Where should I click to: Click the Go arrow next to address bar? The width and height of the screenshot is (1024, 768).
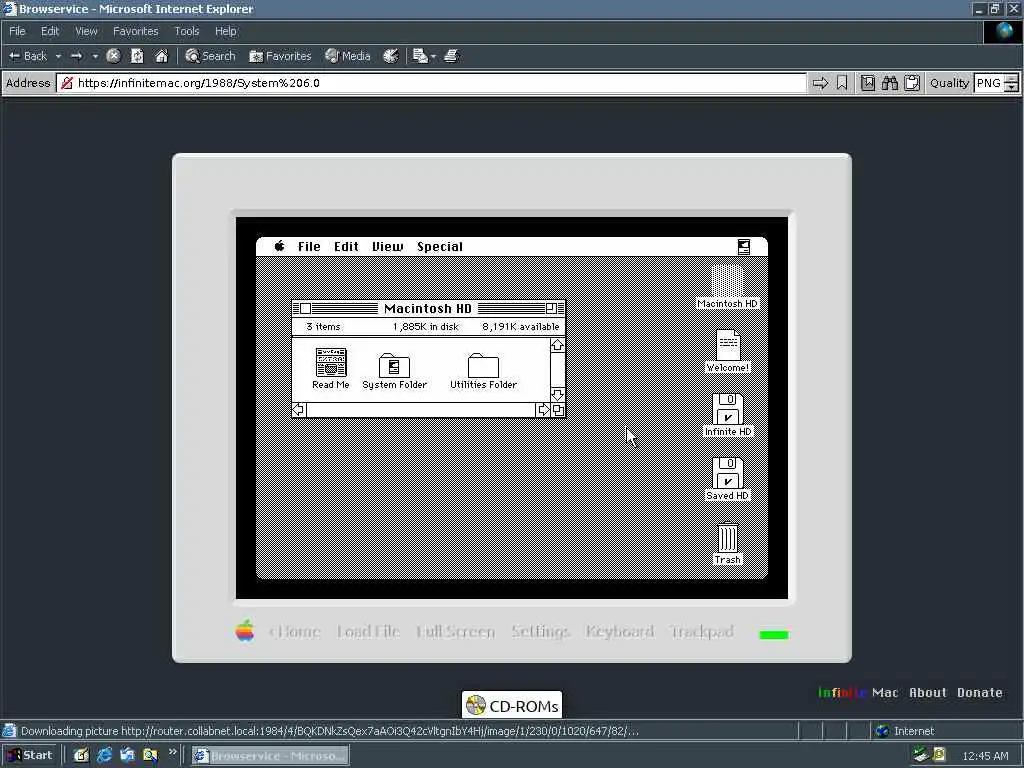point(820,83)
